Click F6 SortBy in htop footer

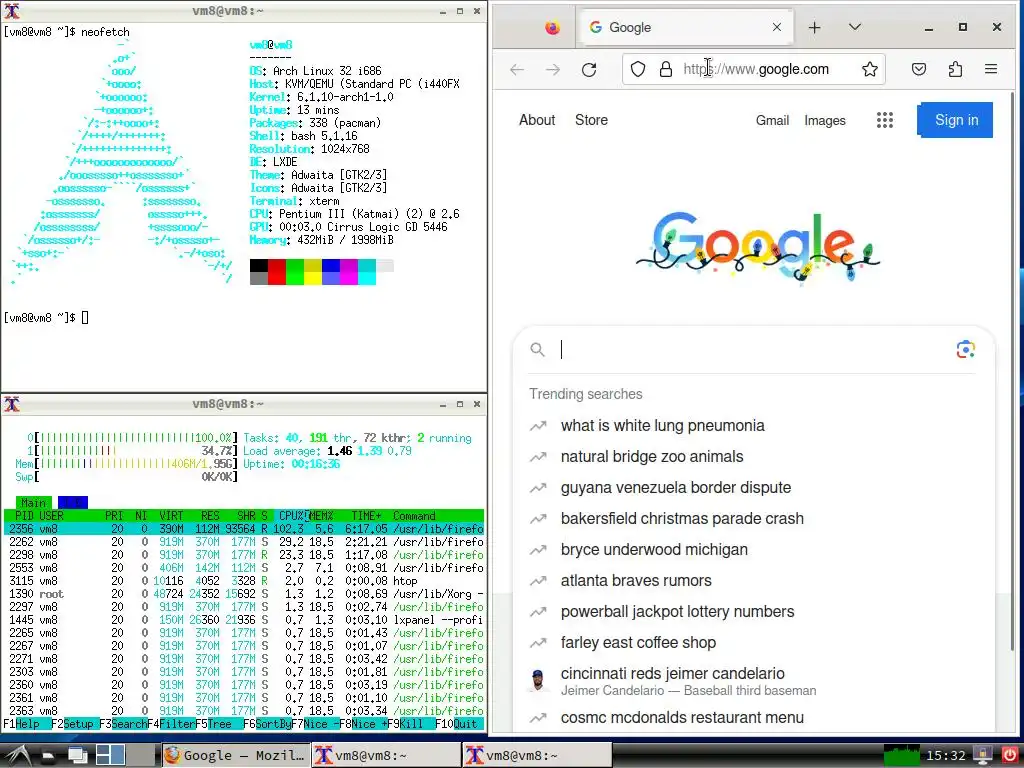coord(267,724)
